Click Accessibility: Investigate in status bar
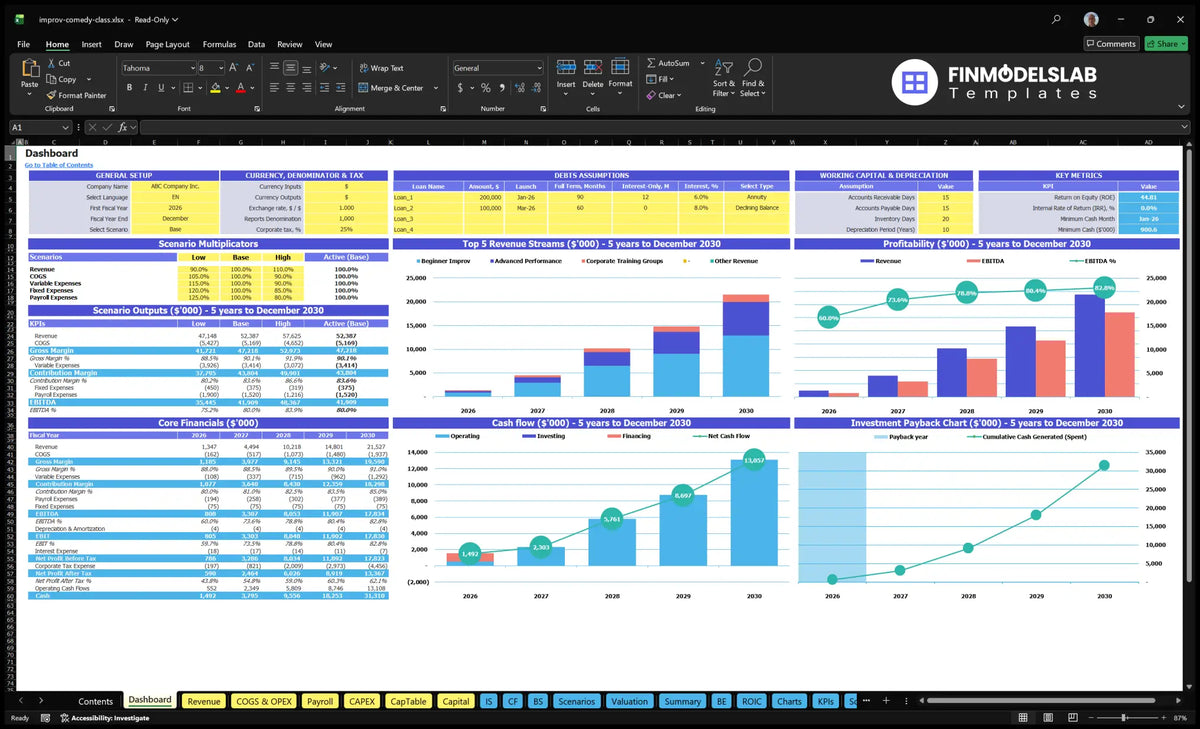This screenshot has height=729, width=1200. tap(104, 718)
